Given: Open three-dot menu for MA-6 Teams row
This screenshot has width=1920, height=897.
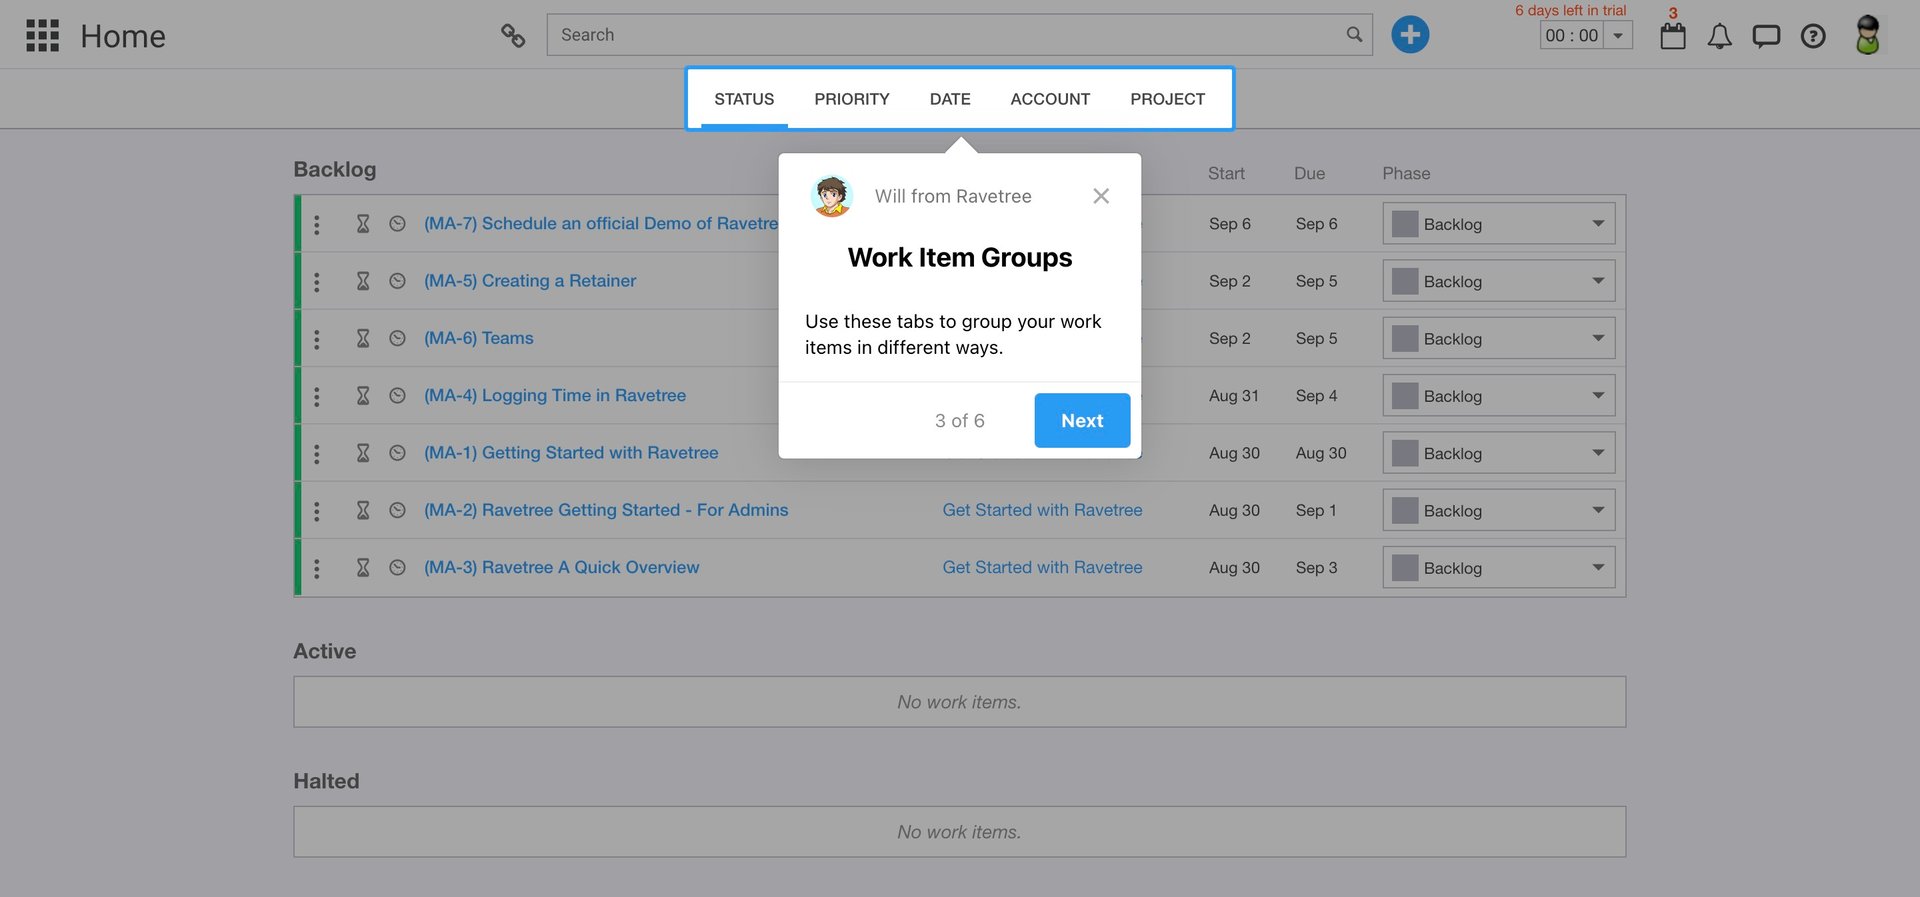Looking at the screenshot, I should [317, 339].
